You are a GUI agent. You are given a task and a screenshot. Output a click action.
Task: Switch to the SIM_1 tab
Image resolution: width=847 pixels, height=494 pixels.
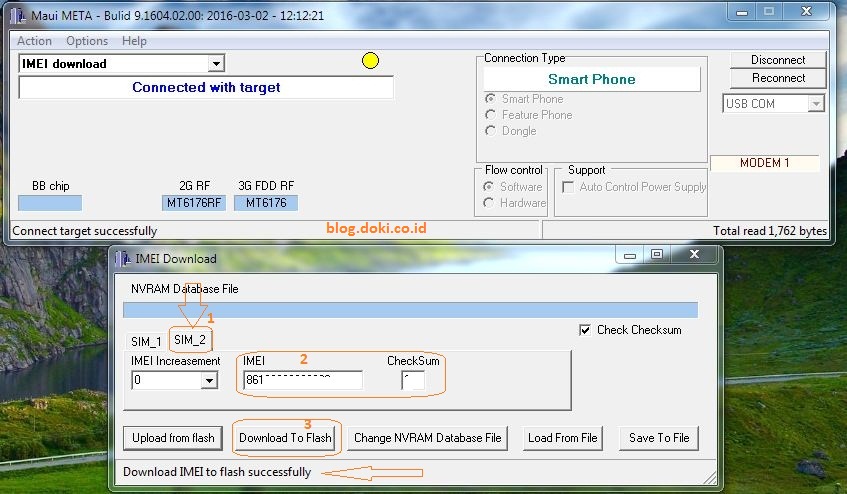point(146,342)
